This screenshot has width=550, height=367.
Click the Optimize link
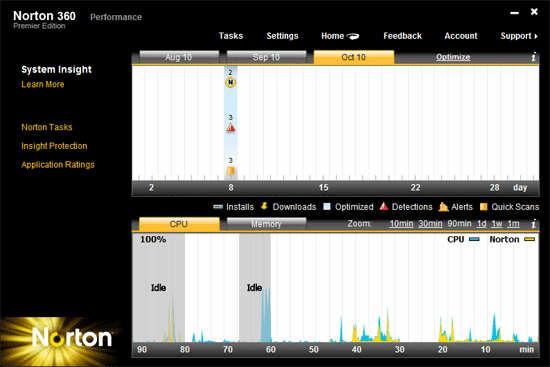point(453,57)
